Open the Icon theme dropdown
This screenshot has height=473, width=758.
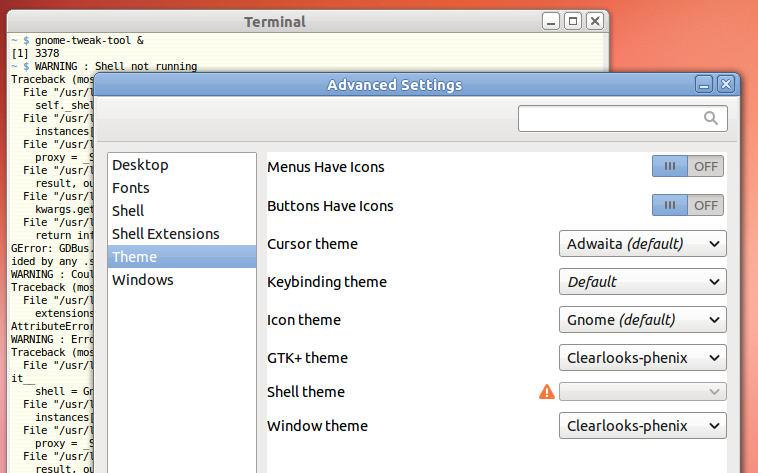click(x=642, y=320)
